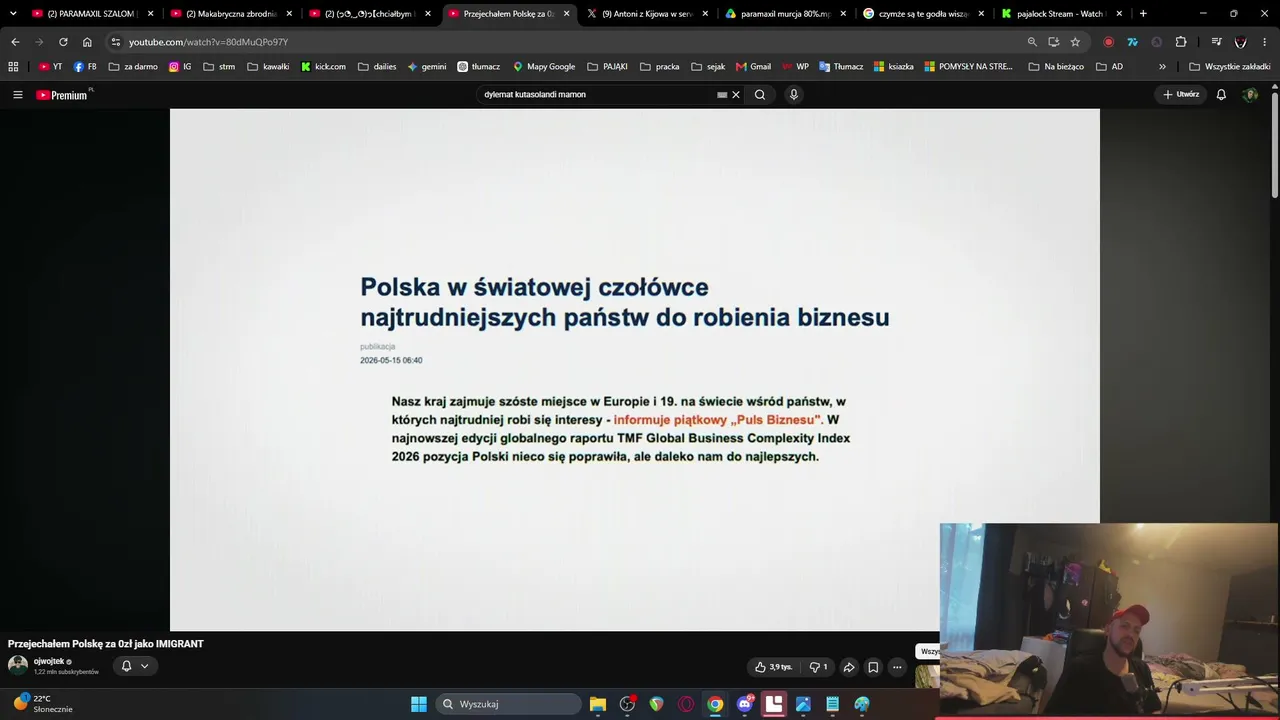
Task: Open the Wszystkie zakładki folder
Action: 1229,67
